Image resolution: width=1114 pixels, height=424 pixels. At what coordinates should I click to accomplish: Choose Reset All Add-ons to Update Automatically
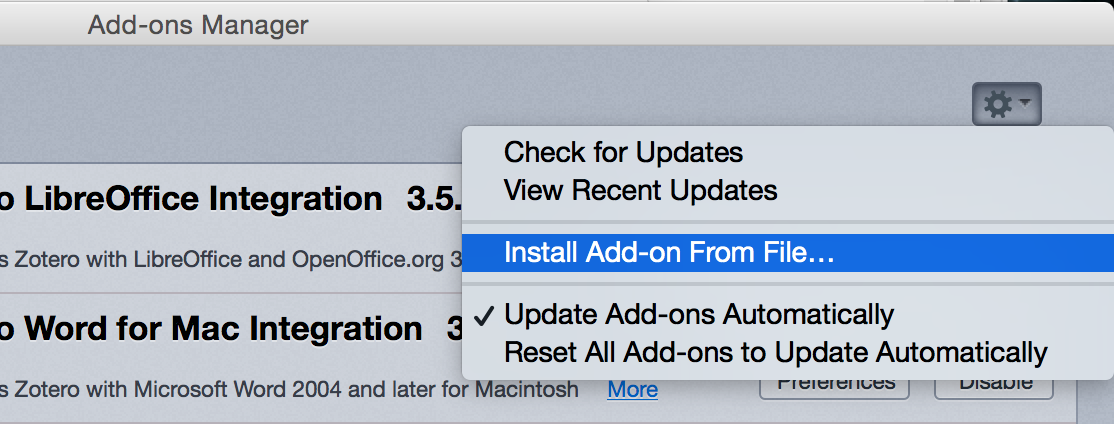pos(776,352)
